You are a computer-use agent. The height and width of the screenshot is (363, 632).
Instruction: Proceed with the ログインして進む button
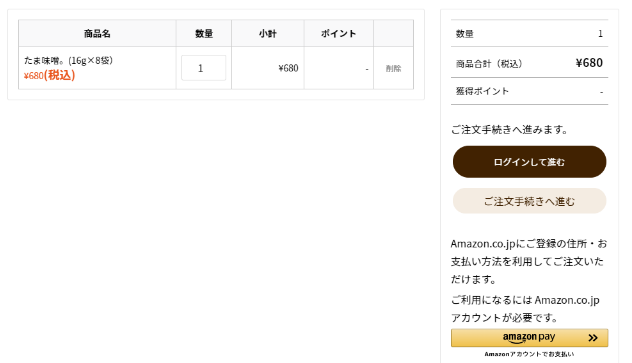(x=529, y=162)
